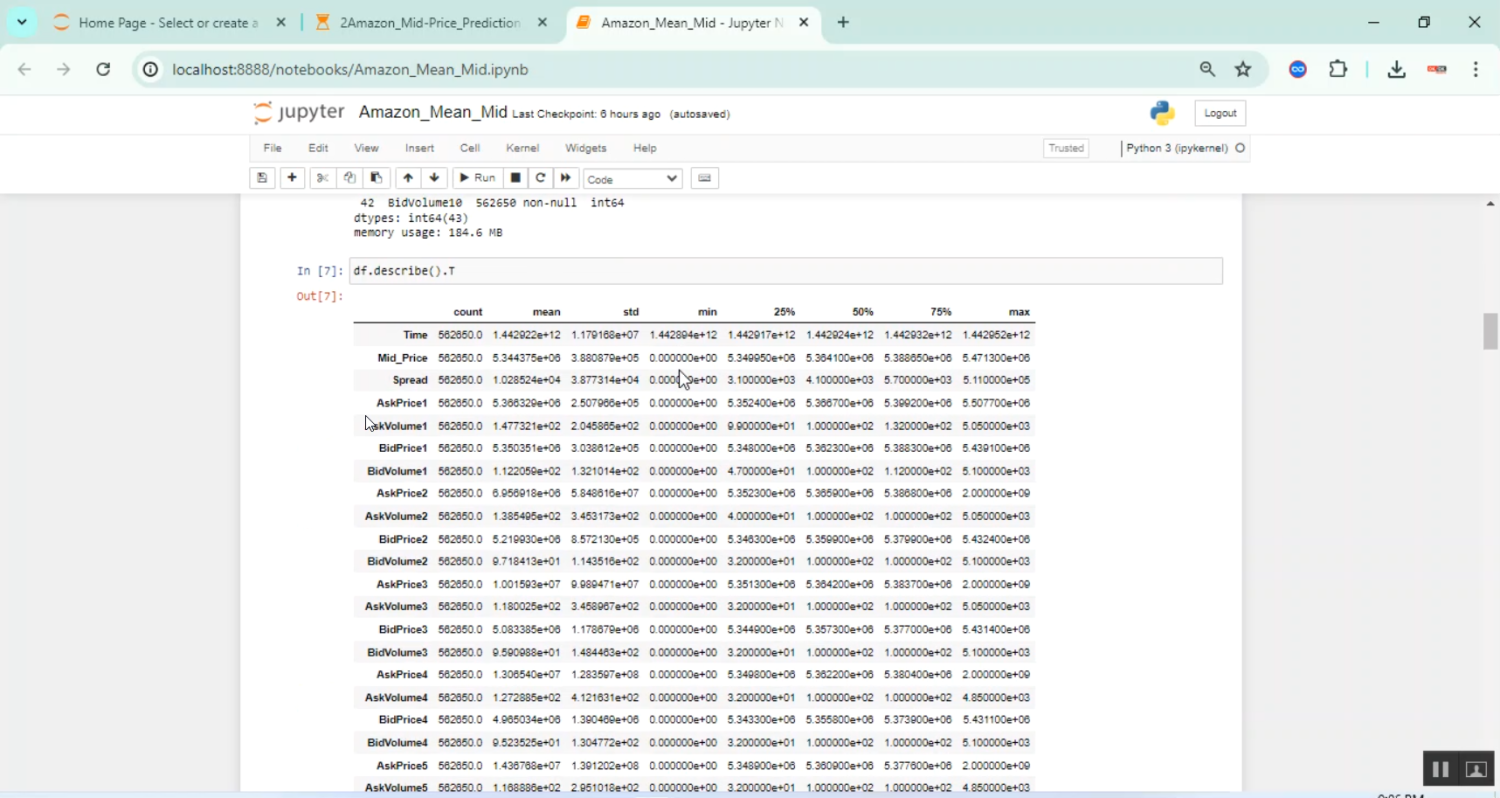Screen dimensions: 1500x798
Task: Open the cell type Code dropdown
Action: 632,179
